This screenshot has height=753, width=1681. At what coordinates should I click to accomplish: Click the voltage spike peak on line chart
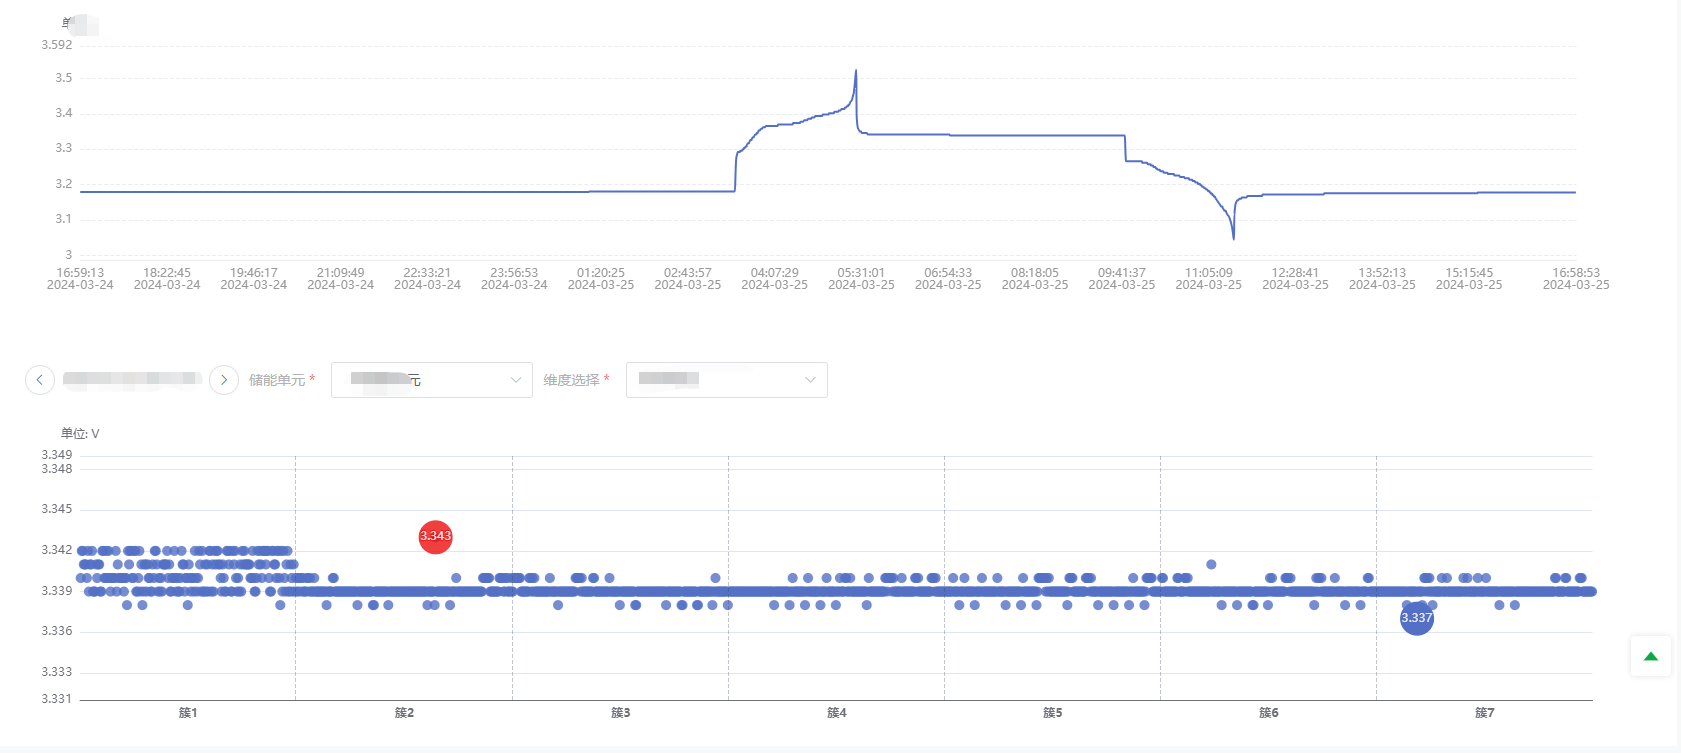pyautogui.click(x=856, y=71)
